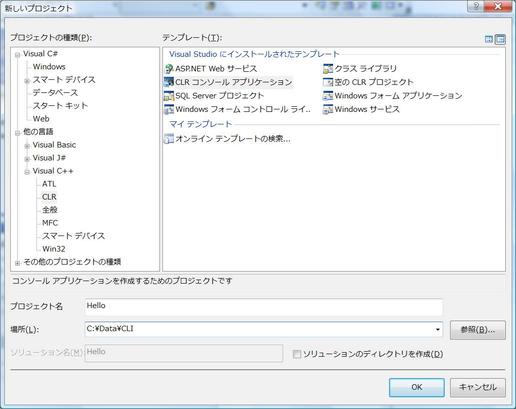Image resolution: width=516 pixels, height=409 pixels.
Task: Select 全般 under Visual C++
Action: [50, 210]
